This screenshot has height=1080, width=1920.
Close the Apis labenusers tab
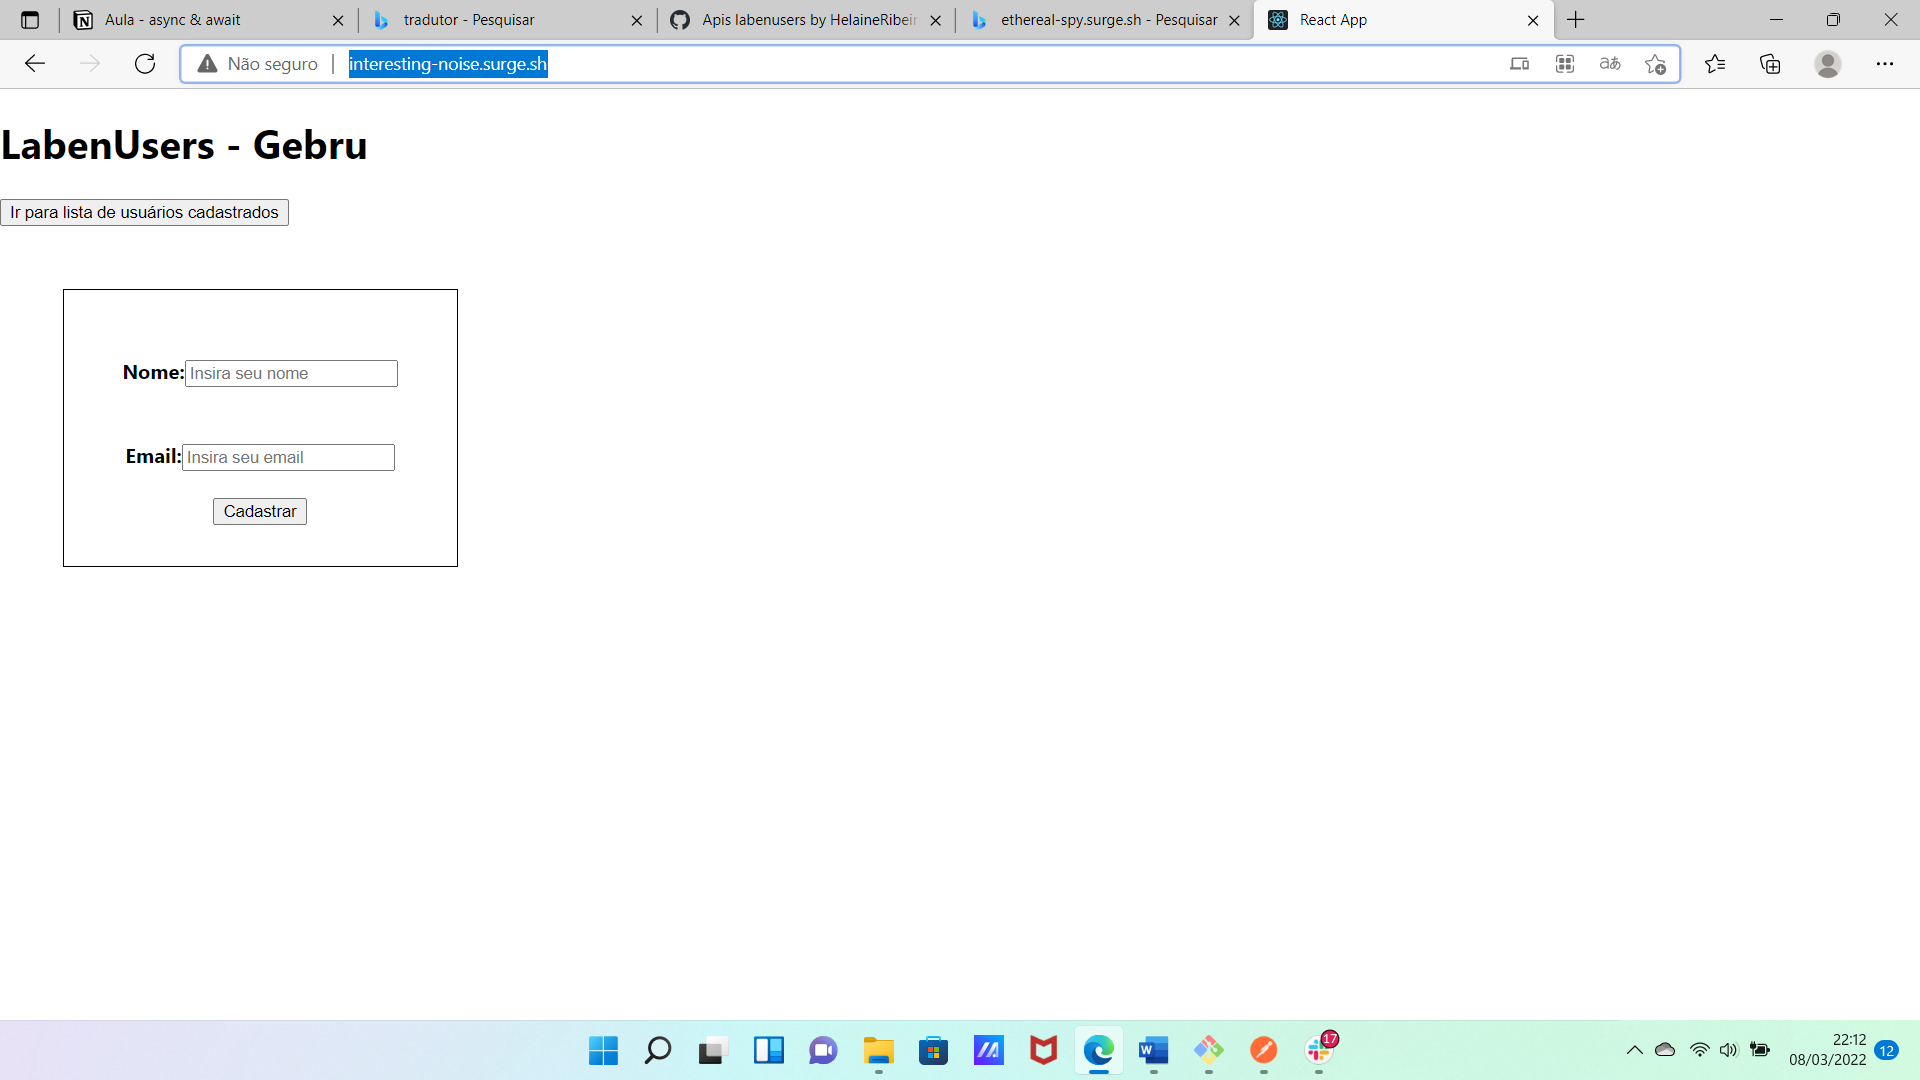pyautogui.click(x=936, y=20)
